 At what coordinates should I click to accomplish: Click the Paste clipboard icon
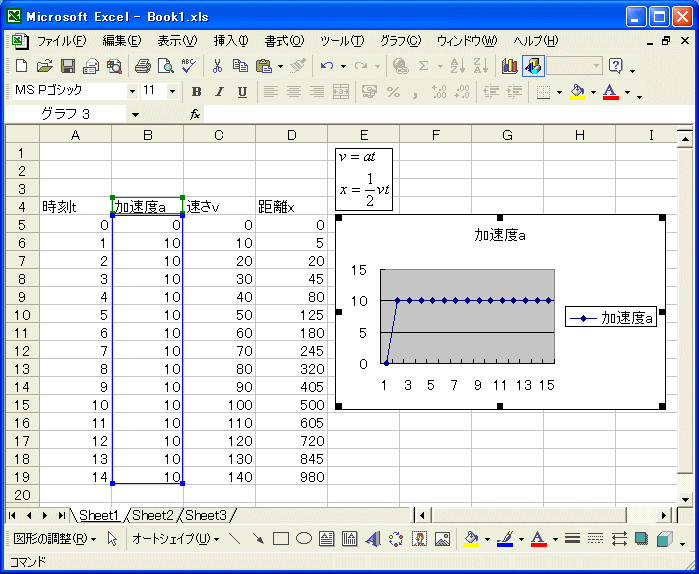click(x=264, y=66)
